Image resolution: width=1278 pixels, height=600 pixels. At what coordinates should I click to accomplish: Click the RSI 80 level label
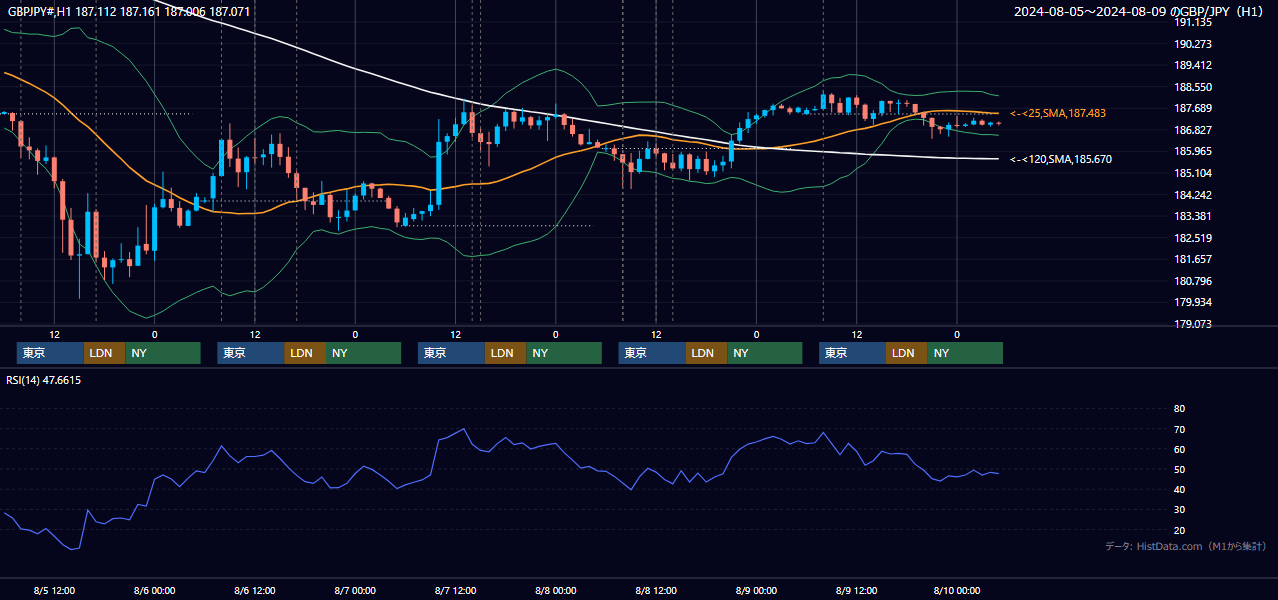click(x=1179, y=409)
